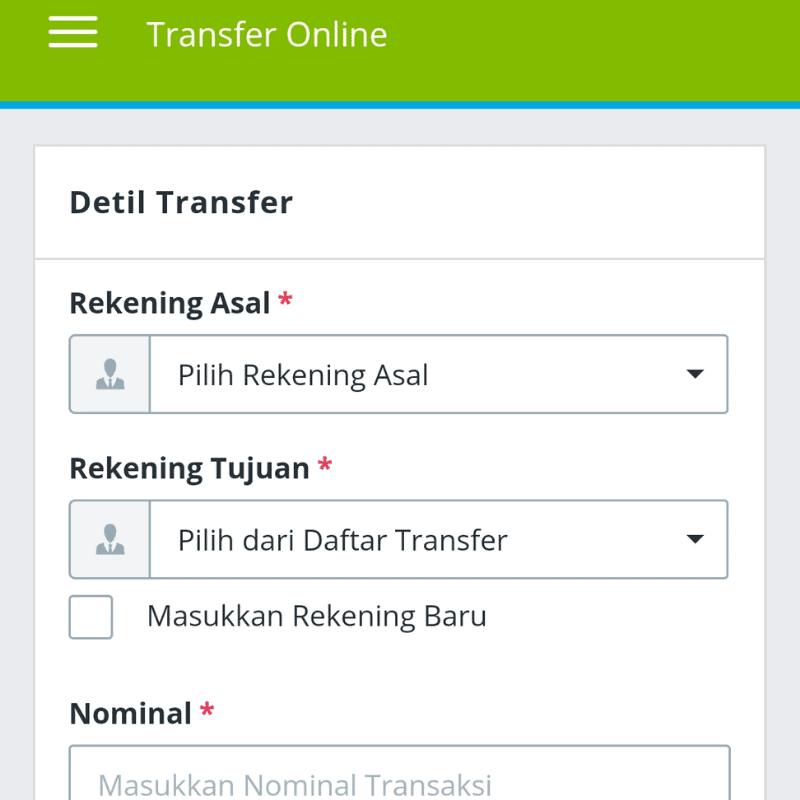Click the Rekening Asal label
Viewport: 800px width, 800px height.
click(x=168, y=303)
